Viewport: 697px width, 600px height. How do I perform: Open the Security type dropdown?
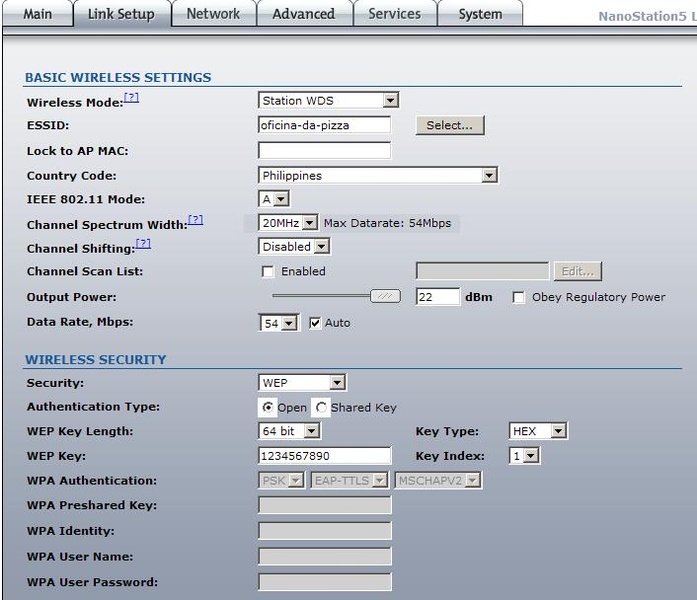coord(302,383)
